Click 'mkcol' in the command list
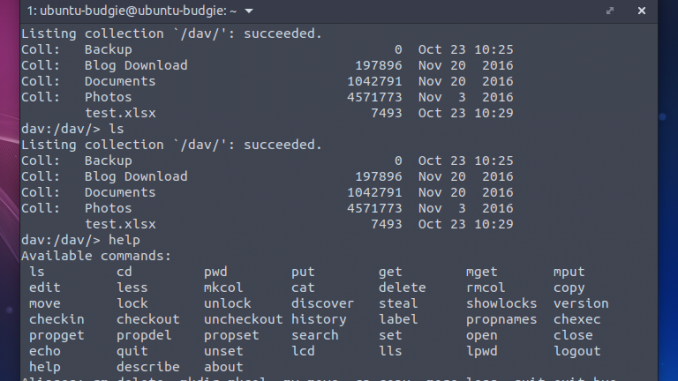The width and height of the screenshot is (678, 381). 223,288
